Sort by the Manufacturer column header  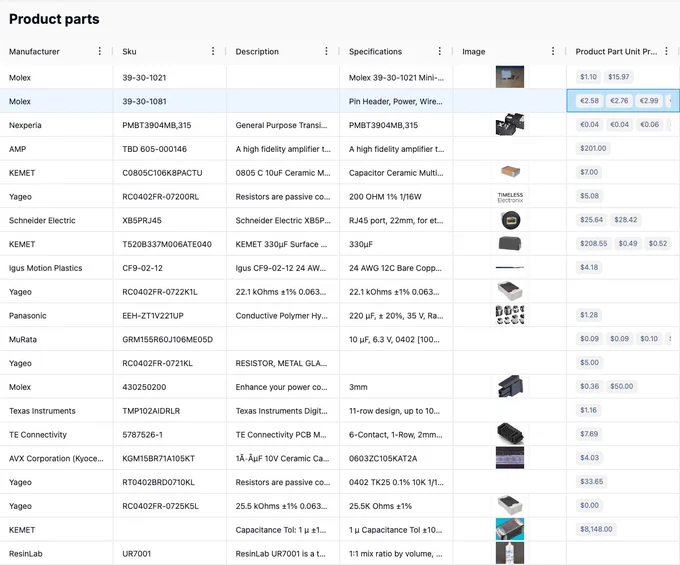pos(34,52)
